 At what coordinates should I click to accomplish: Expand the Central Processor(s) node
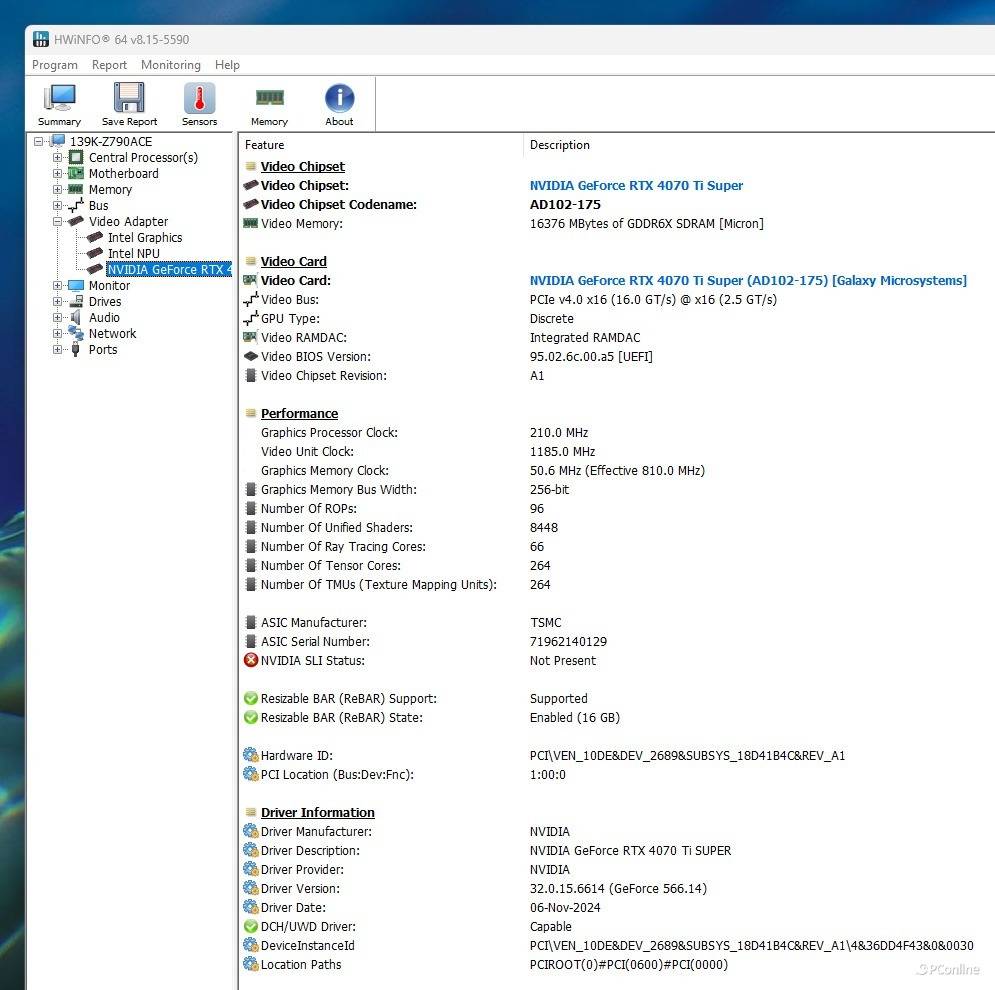[58, 158]
